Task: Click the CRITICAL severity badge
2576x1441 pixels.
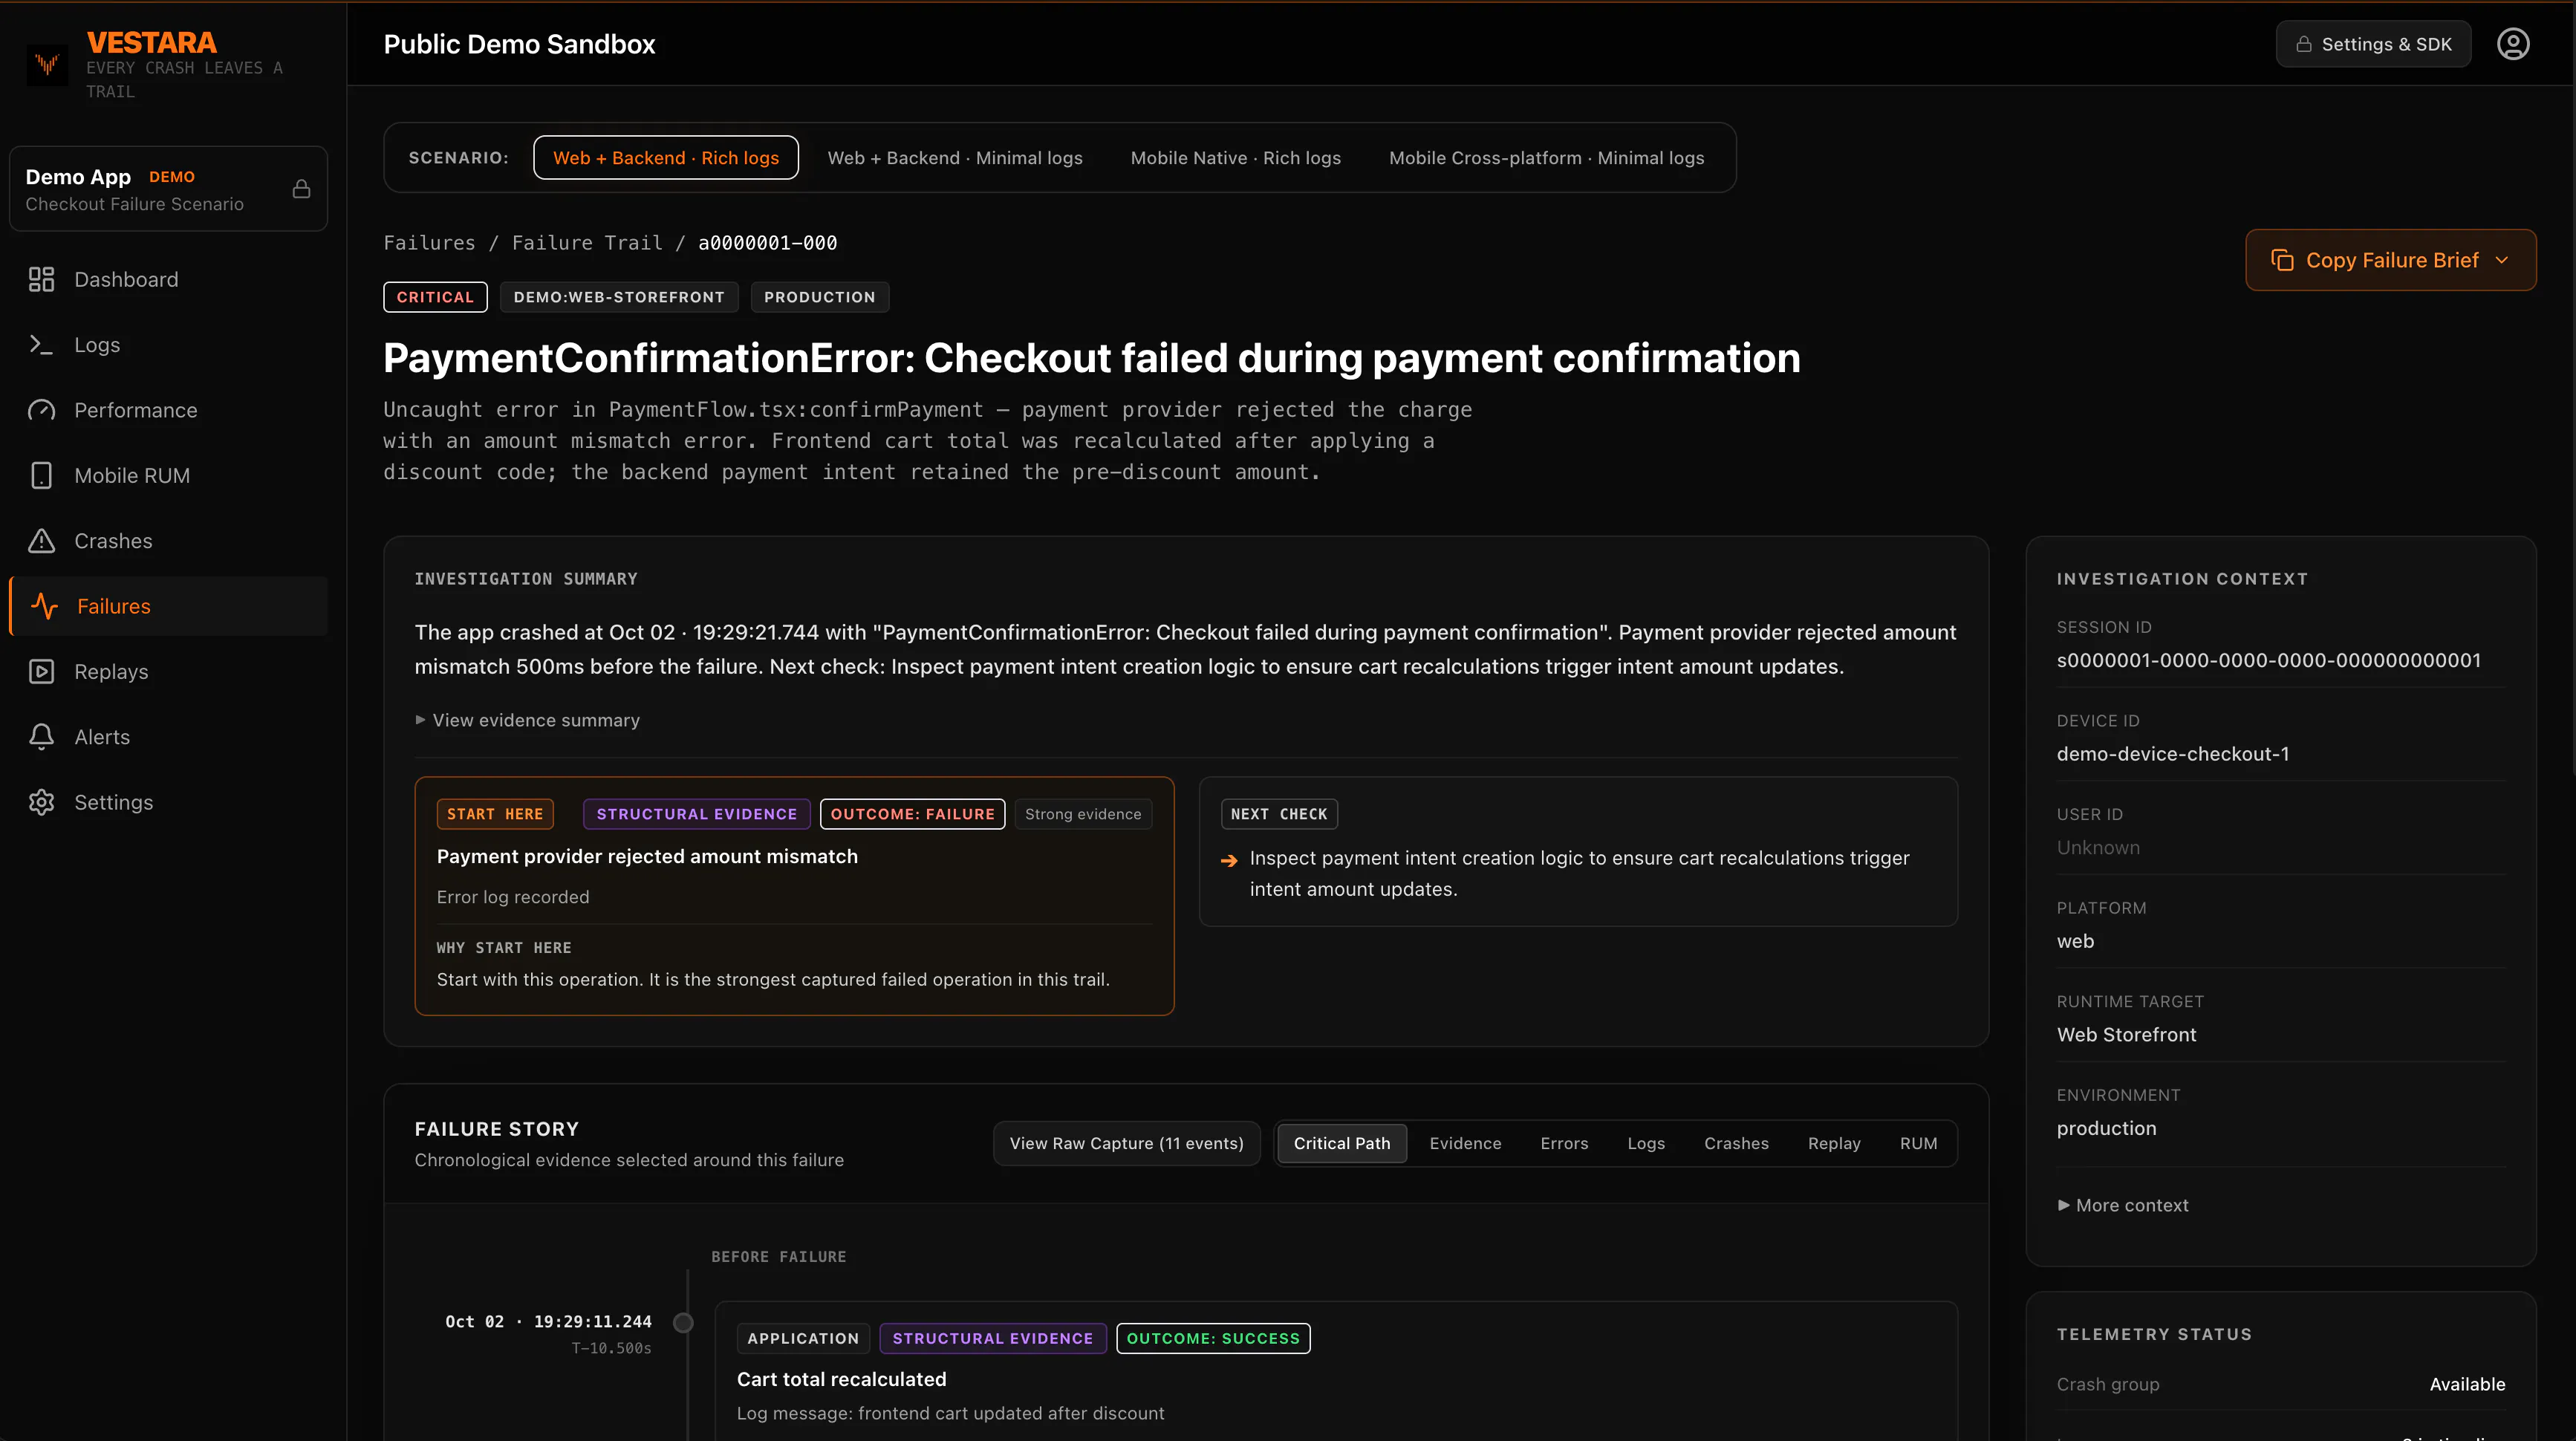Action: click(435, 297)
